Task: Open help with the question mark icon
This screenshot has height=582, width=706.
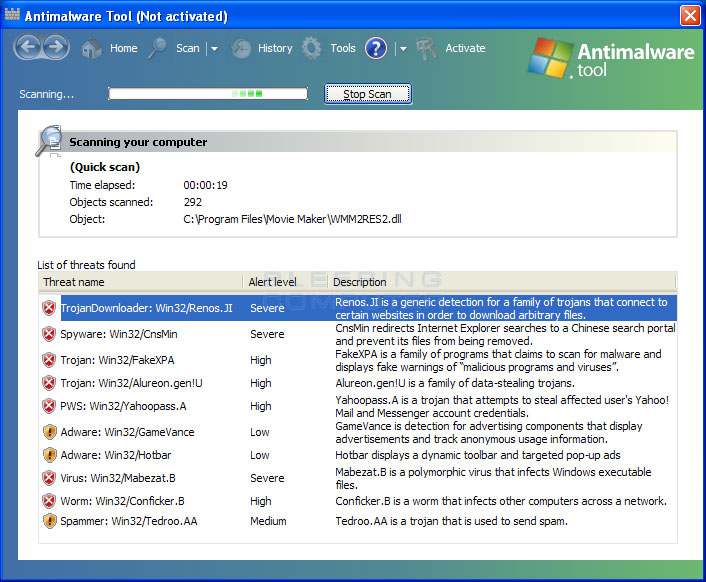Action: click(x=376, y=48)
